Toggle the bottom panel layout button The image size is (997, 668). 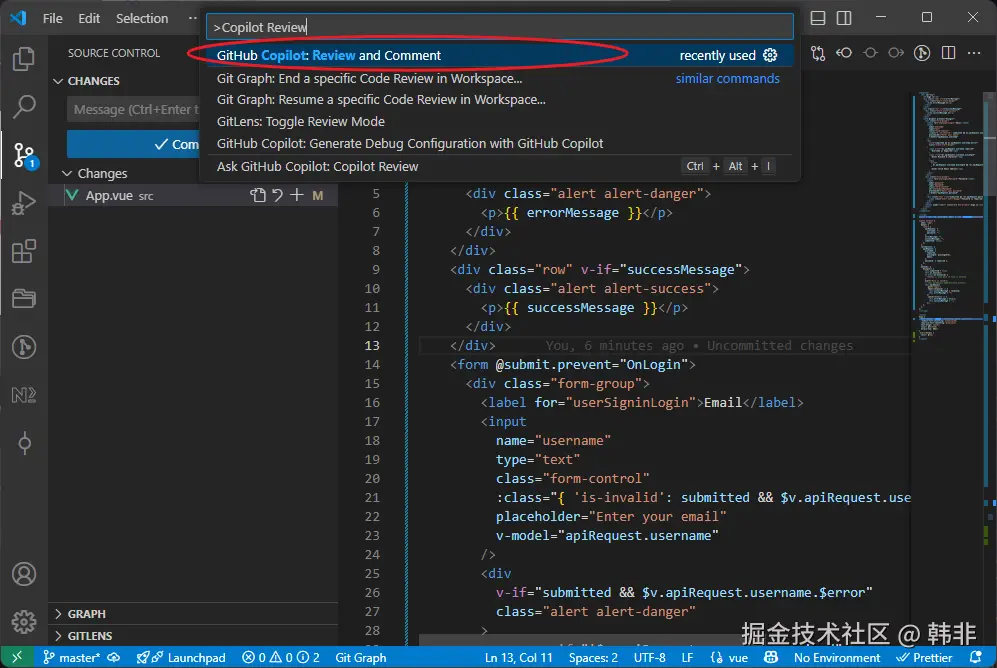pyautogui.click(x=818, y=18)
